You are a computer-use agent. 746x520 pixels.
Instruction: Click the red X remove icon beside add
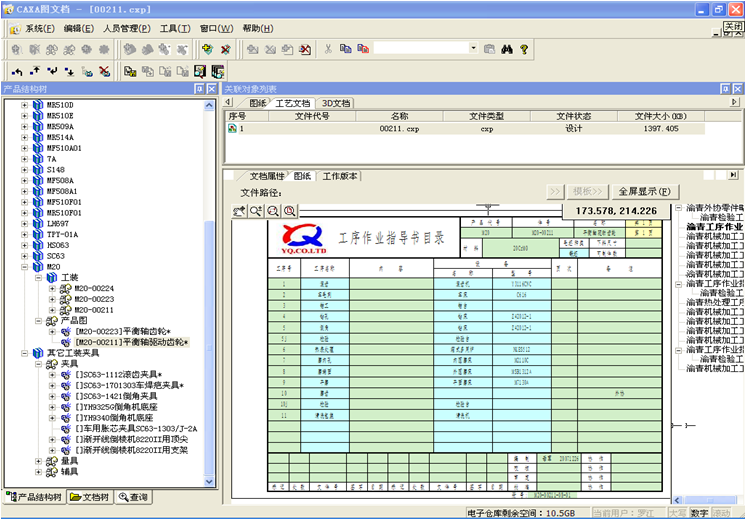click(x=225, y=49)
